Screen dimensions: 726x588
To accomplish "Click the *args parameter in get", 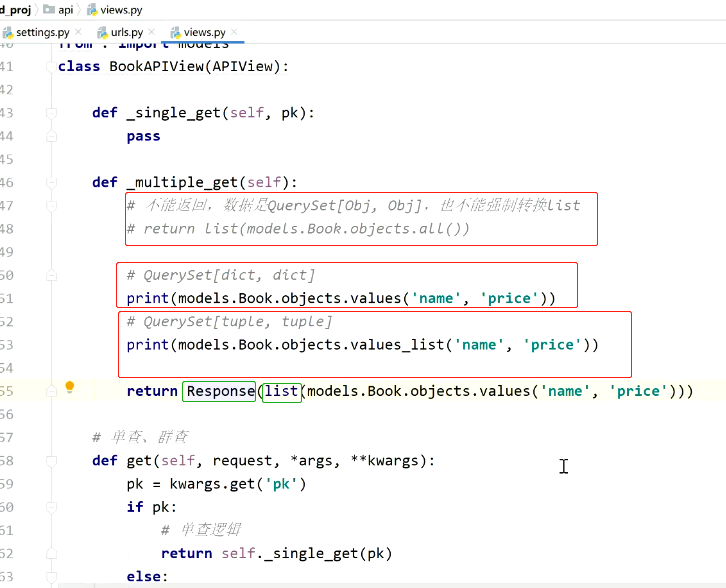I will pos(311,461).
